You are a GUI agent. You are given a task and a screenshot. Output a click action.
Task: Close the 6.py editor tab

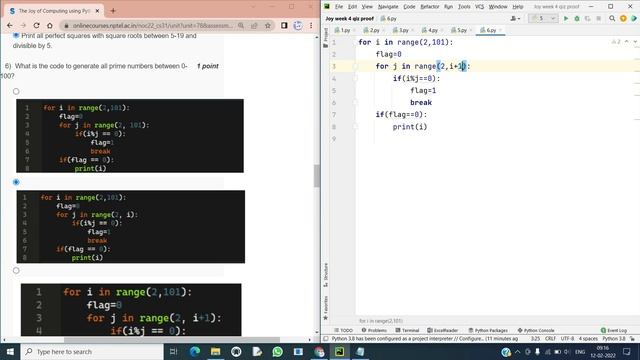point(500,30)
